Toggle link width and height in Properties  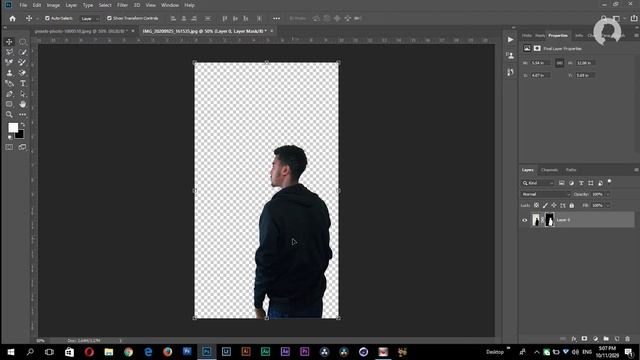pos(559,63)
